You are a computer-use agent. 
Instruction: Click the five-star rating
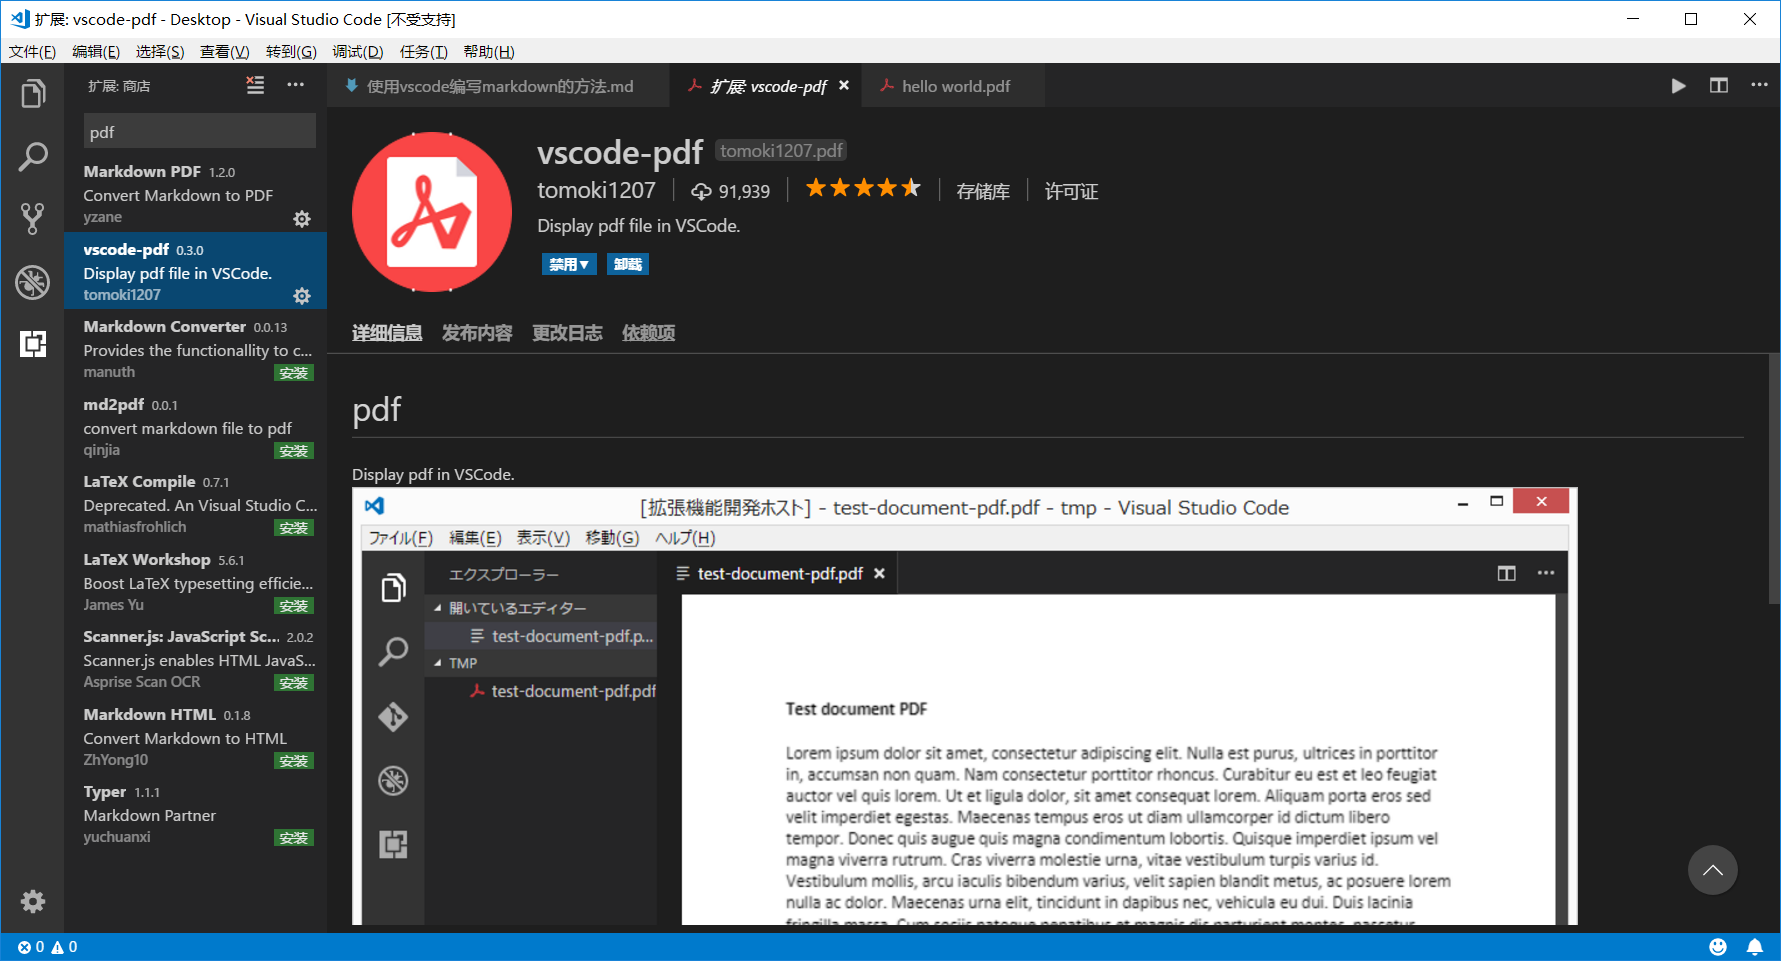863,188
